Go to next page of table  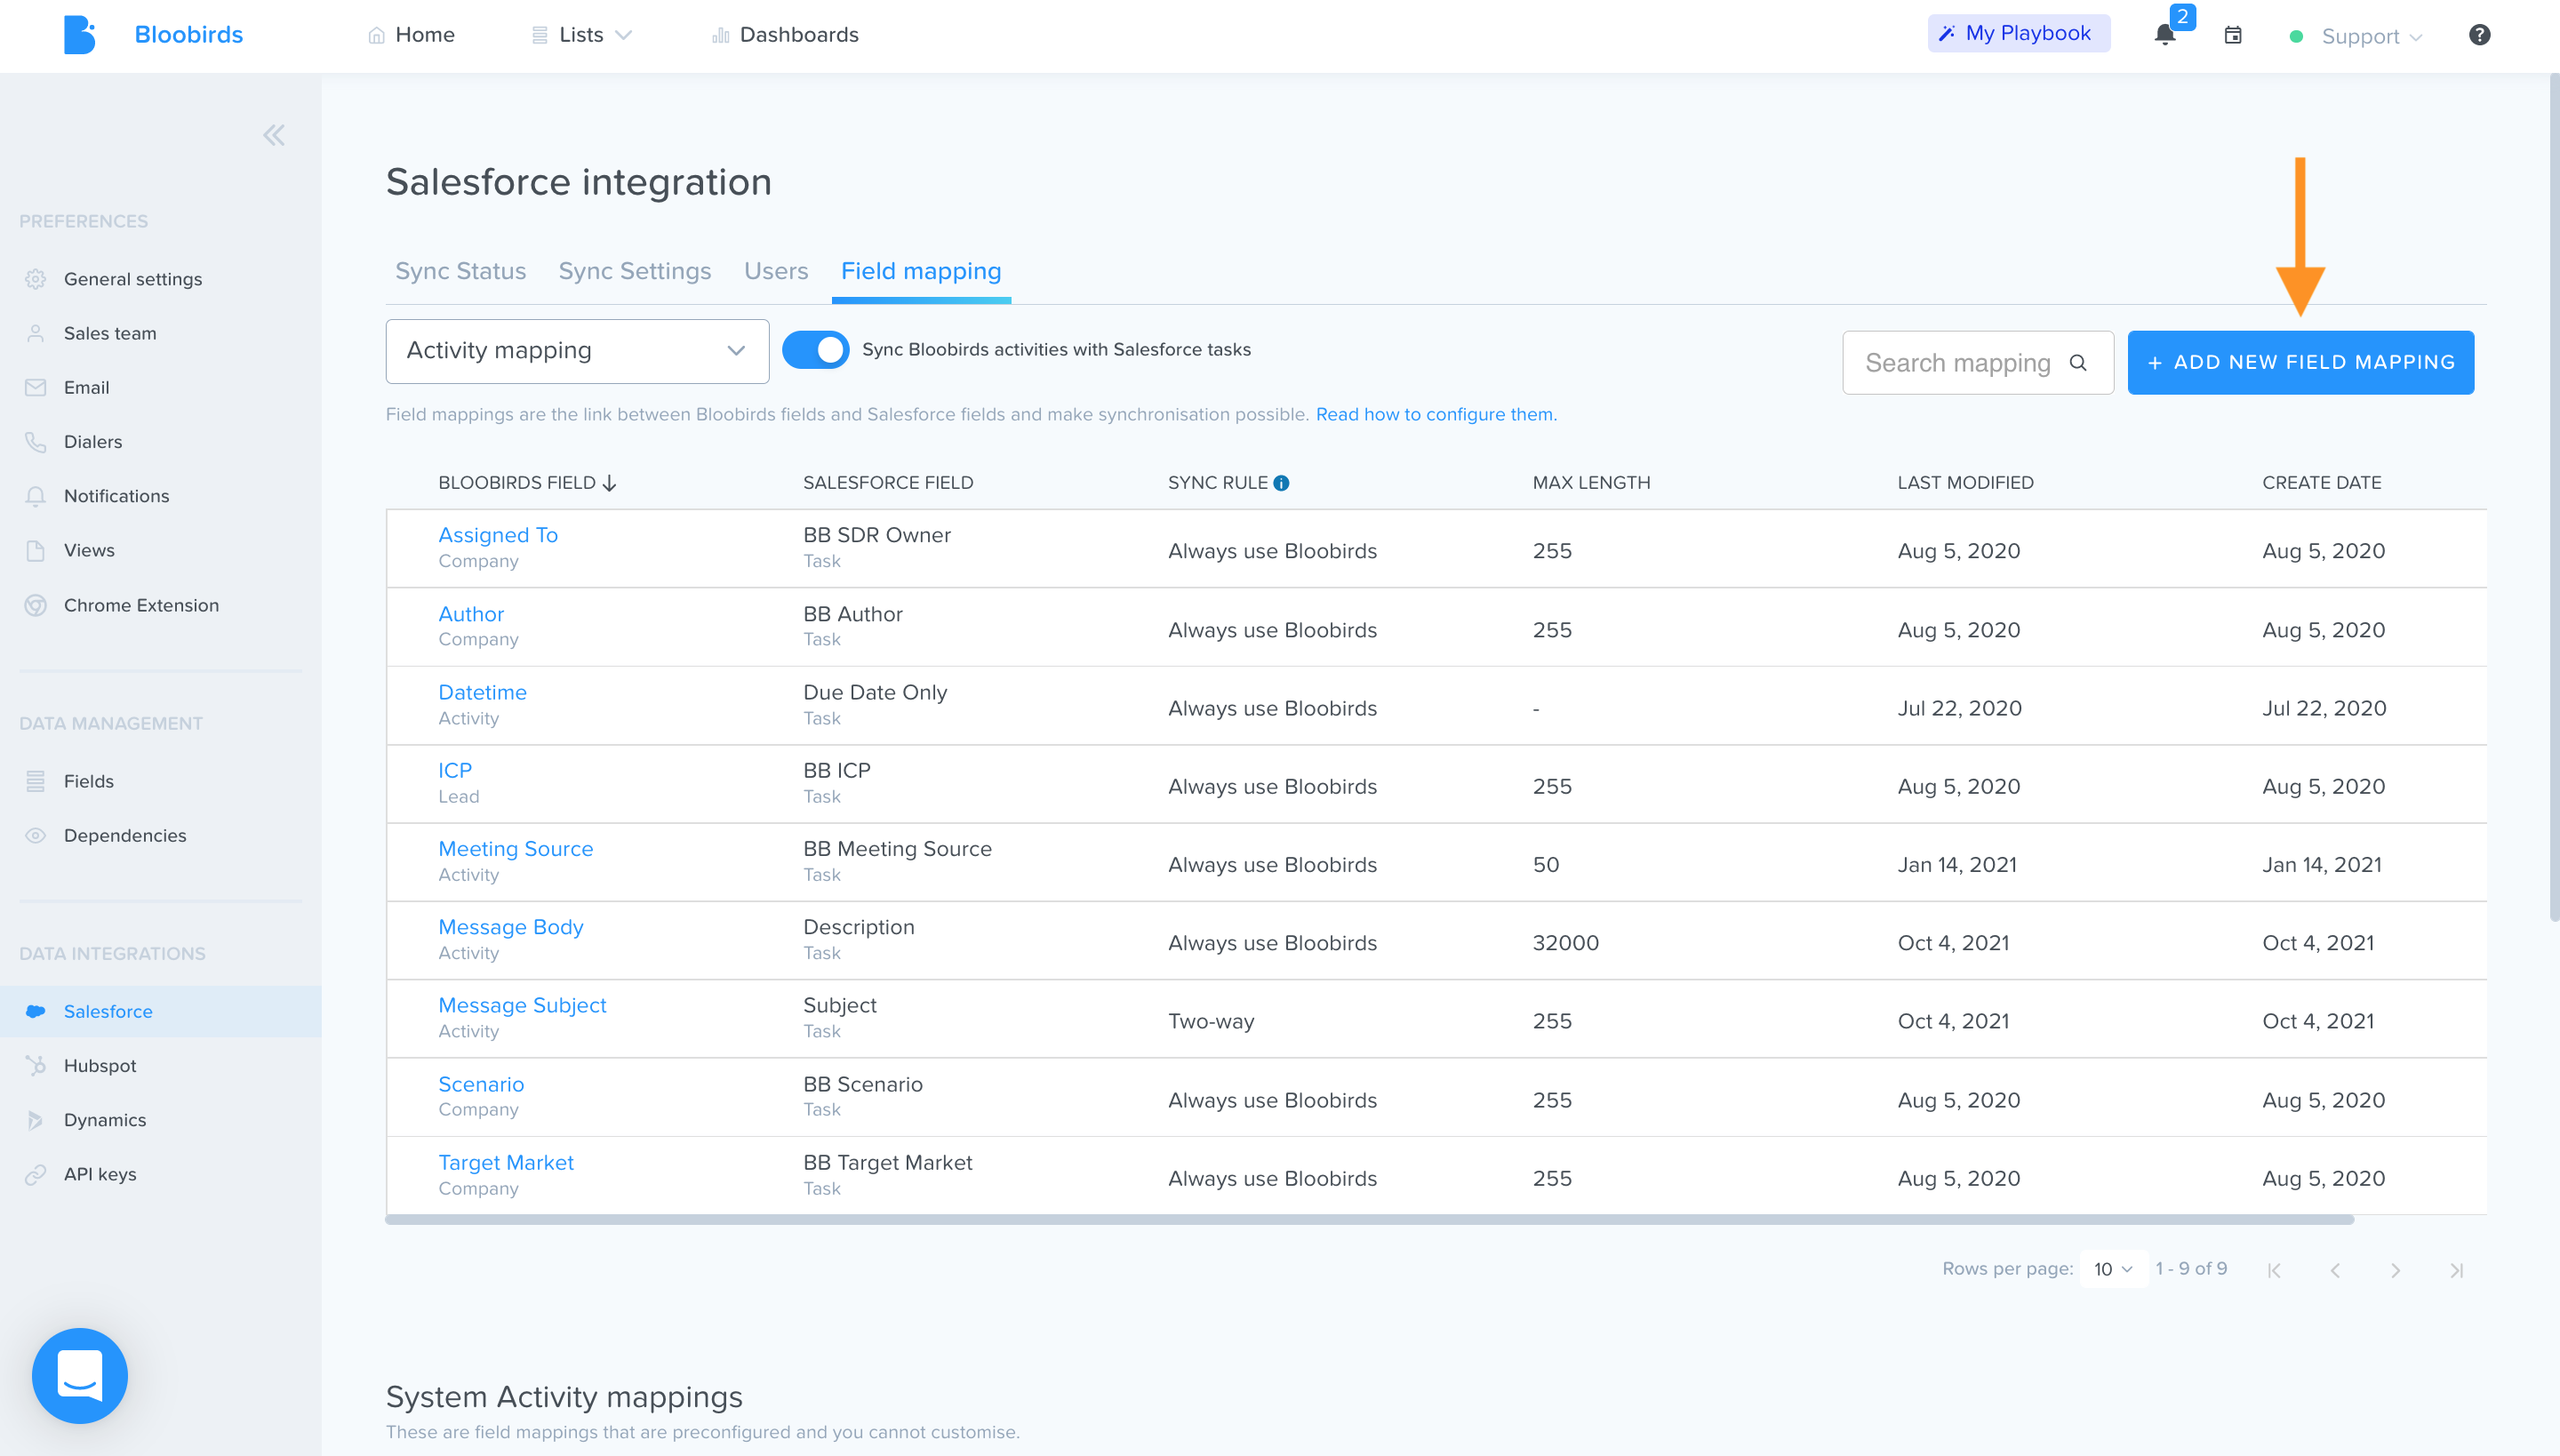pyautogui.click(x=2395, y=1270)
